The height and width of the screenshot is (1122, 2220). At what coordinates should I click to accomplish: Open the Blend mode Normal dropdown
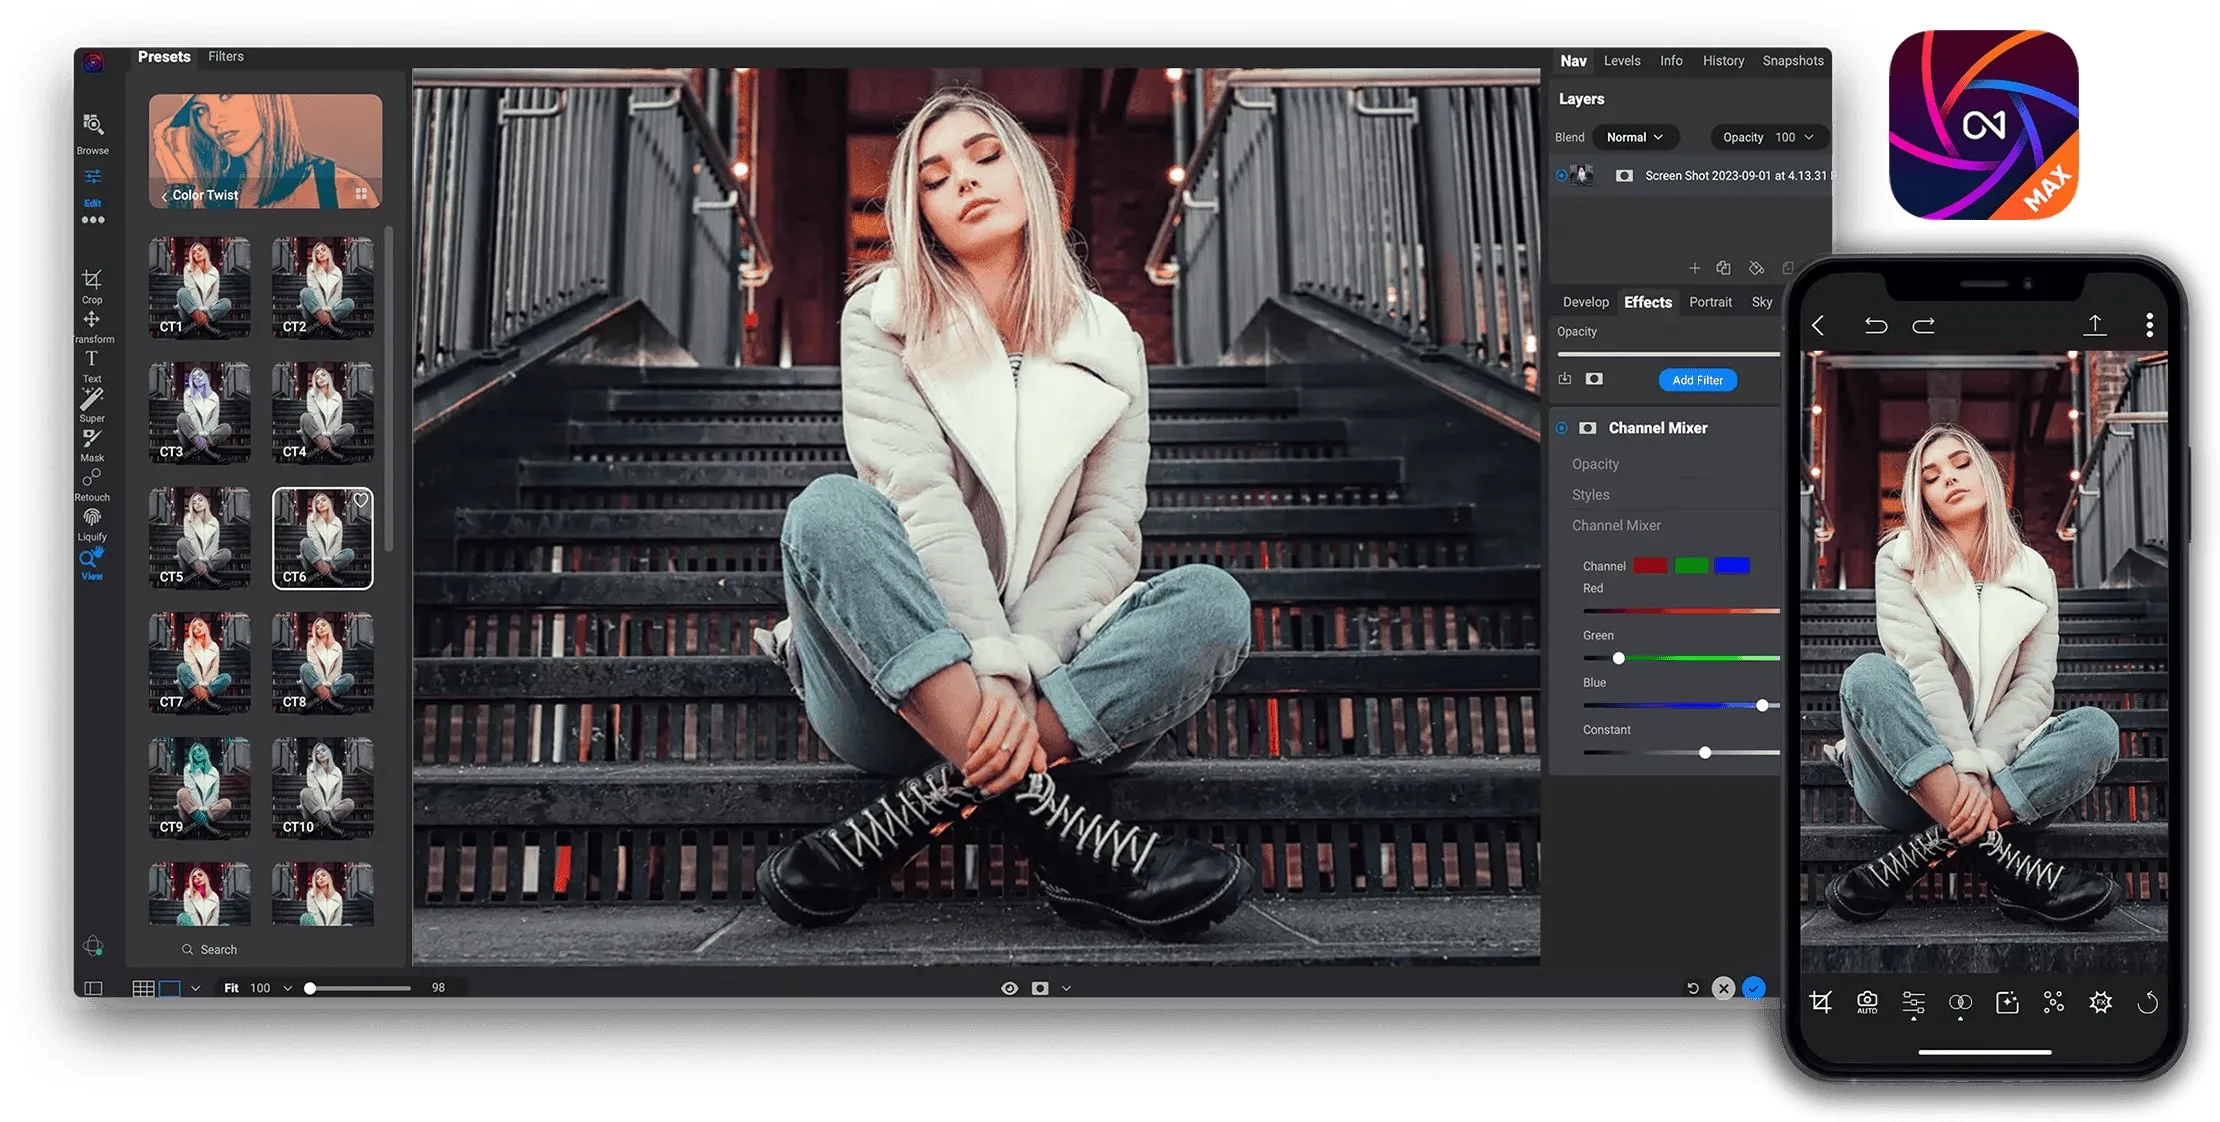1635,137
